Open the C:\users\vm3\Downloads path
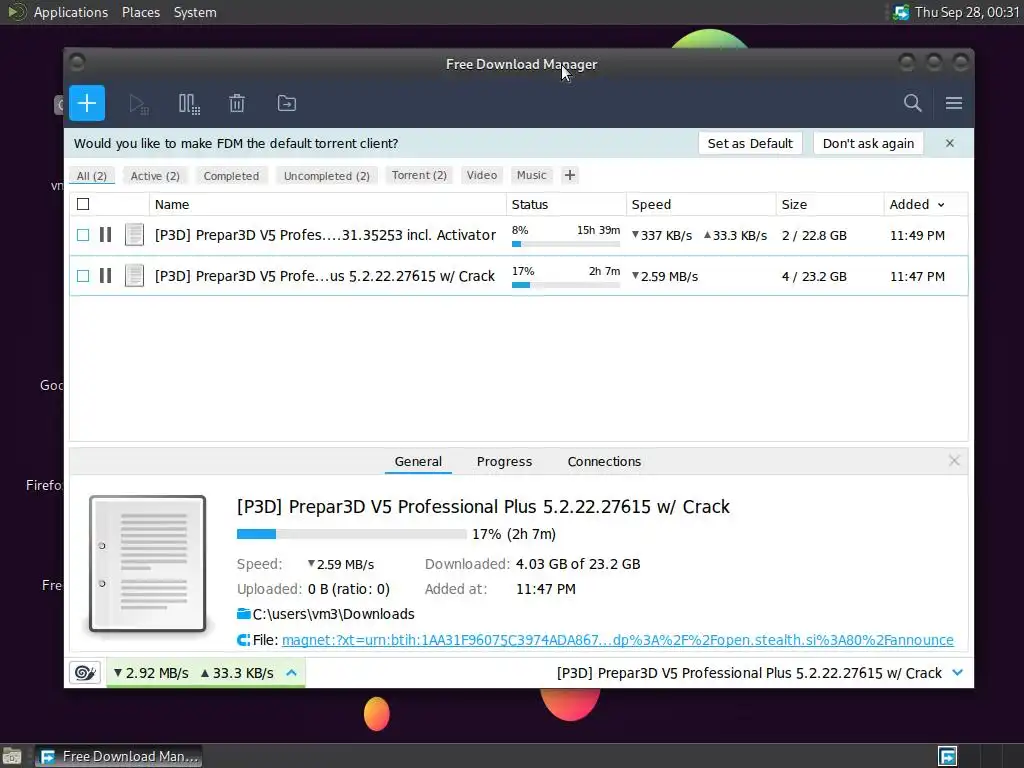The image size is (1024, 768). coord(333,614)
